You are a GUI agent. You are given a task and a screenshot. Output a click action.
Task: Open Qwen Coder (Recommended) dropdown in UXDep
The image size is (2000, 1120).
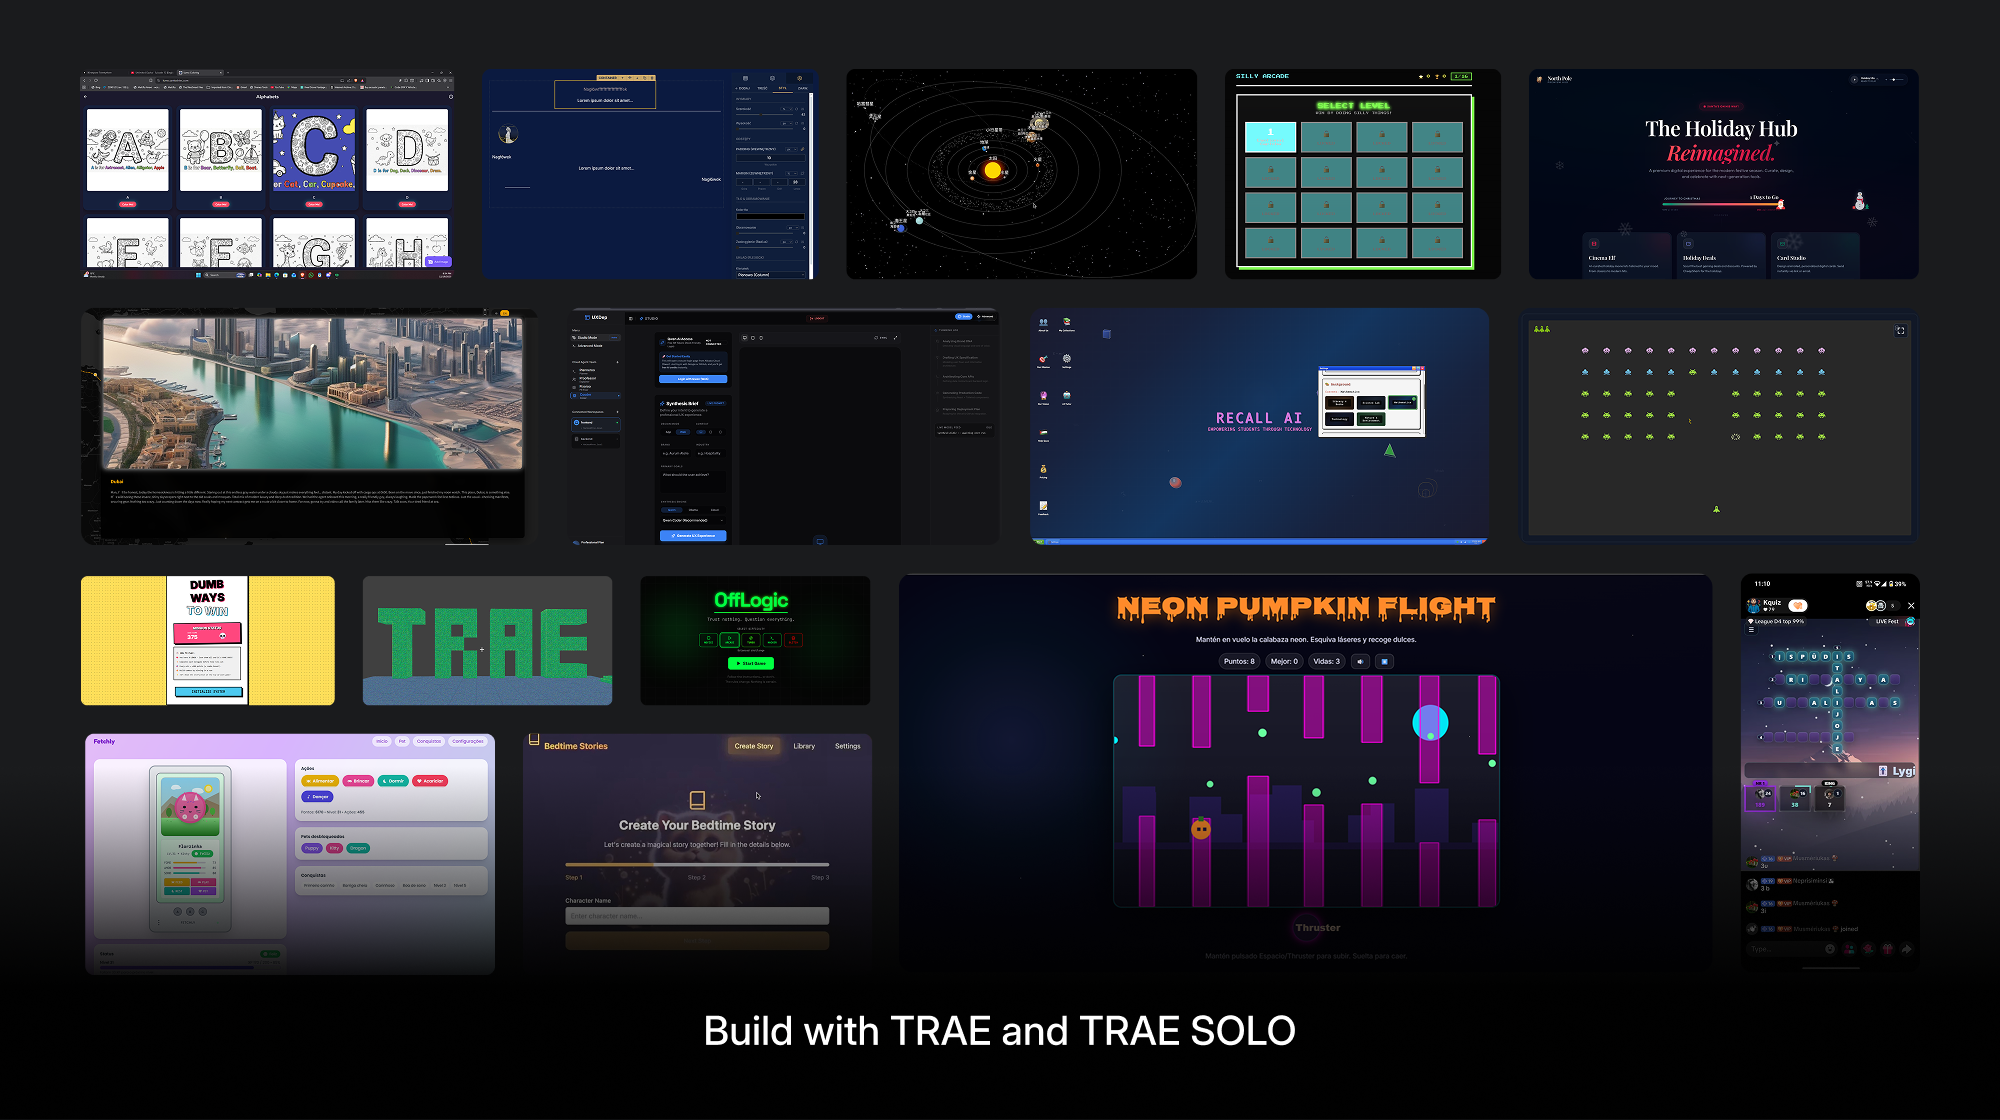(x=692, y=521)
